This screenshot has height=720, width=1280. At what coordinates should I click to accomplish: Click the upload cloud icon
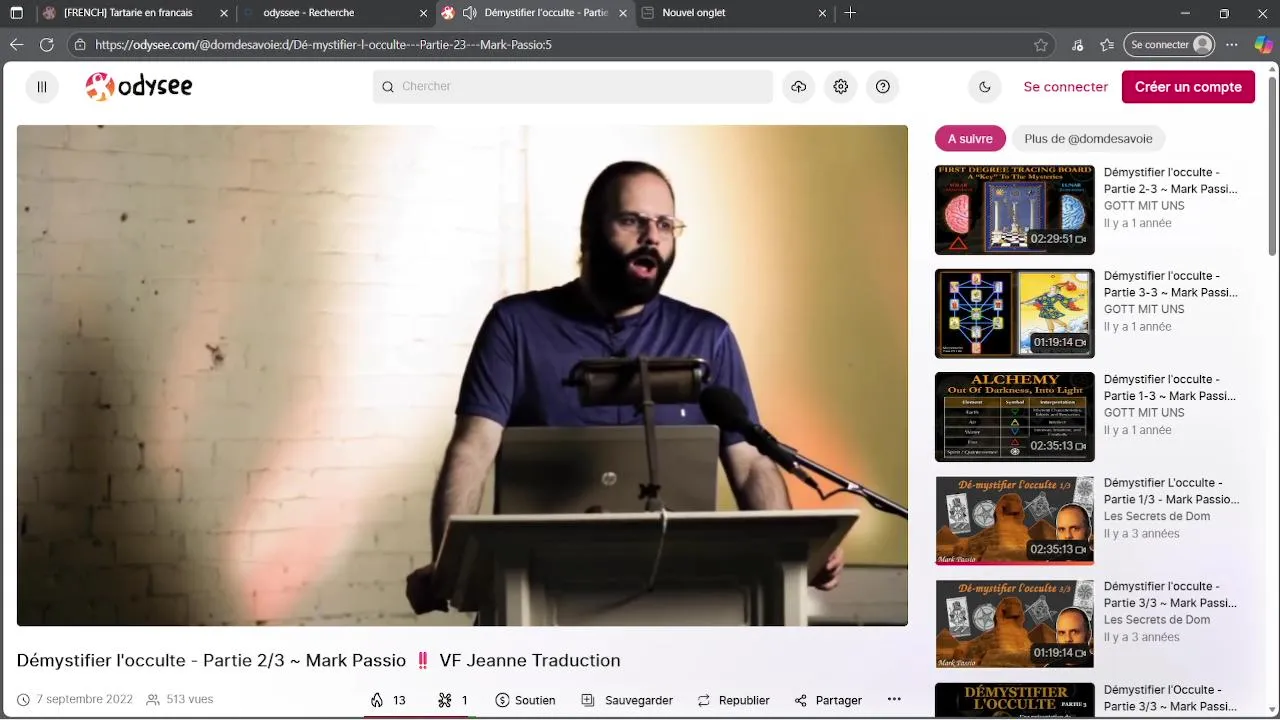pos(798,87)
